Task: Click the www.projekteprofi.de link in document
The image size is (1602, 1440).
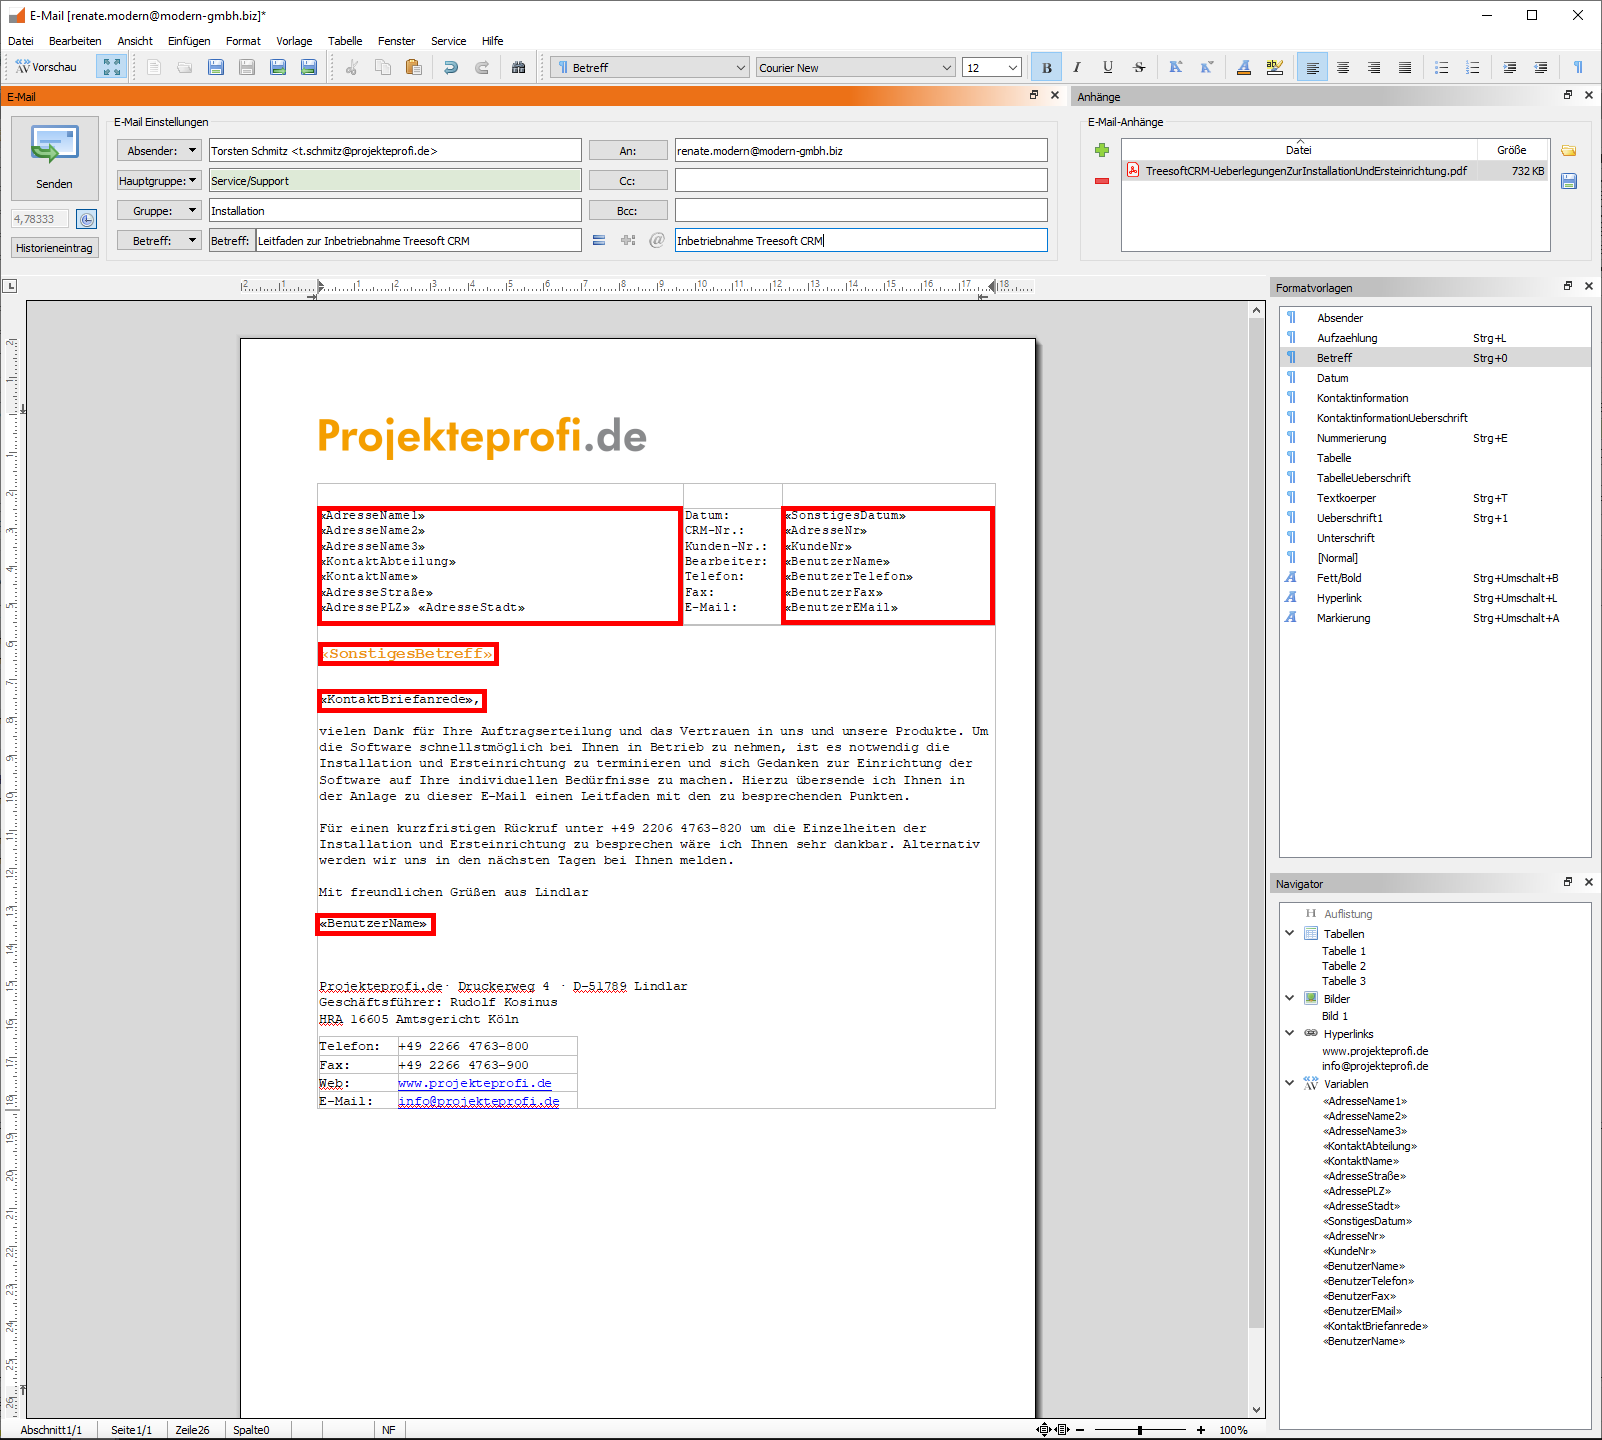Action: point(474,1083)
